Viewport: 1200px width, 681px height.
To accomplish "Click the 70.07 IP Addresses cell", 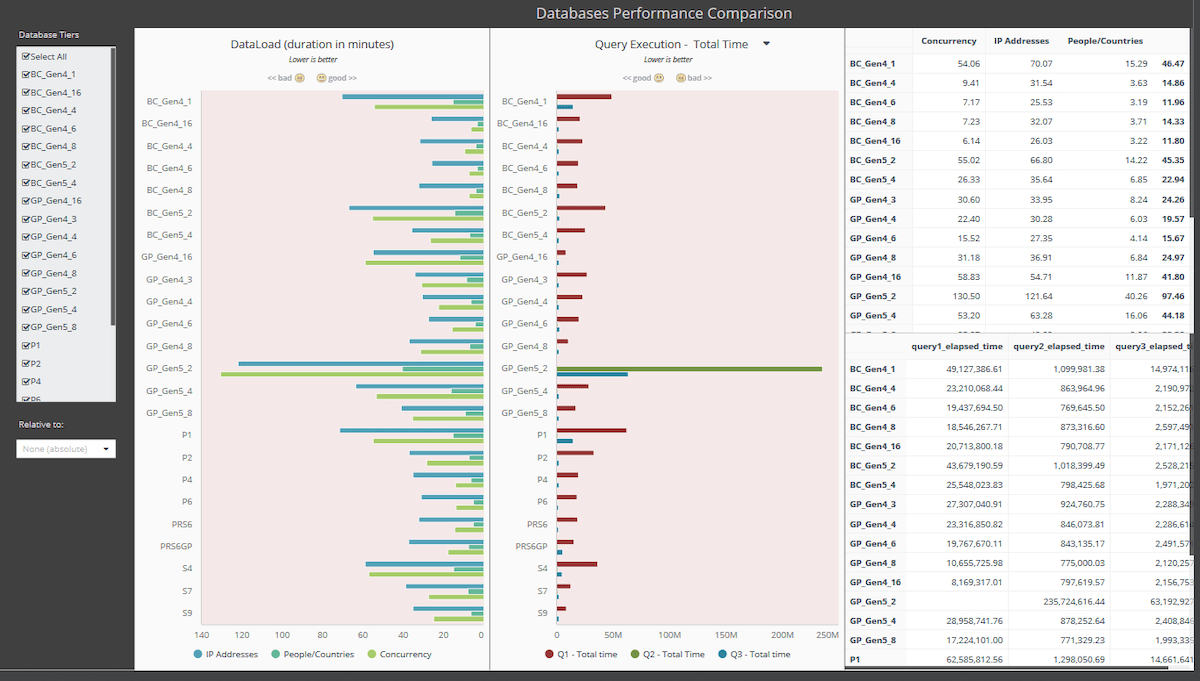I will point(1040,63).
